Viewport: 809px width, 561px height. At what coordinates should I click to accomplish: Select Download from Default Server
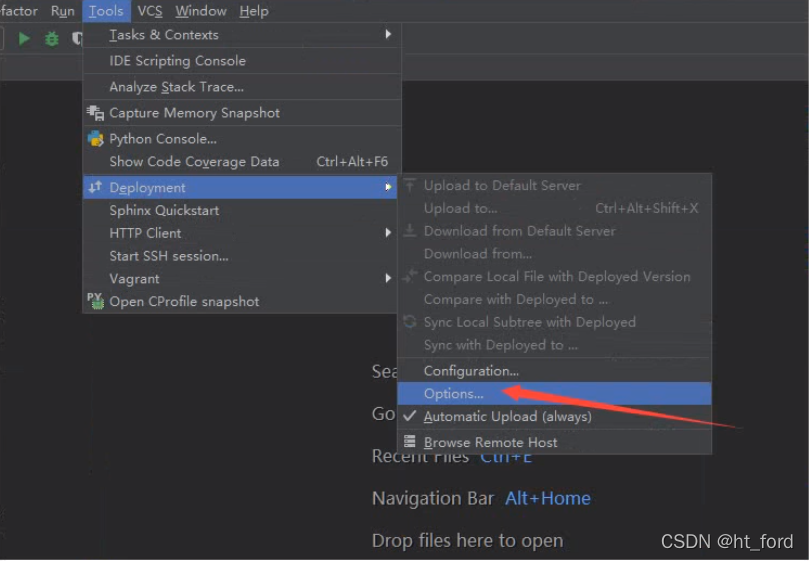pyautogui.click(x=555, y=231)
